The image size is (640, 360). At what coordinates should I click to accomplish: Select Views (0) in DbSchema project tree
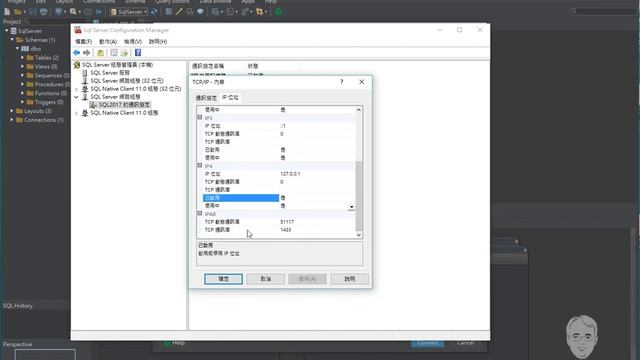(46, 67)
